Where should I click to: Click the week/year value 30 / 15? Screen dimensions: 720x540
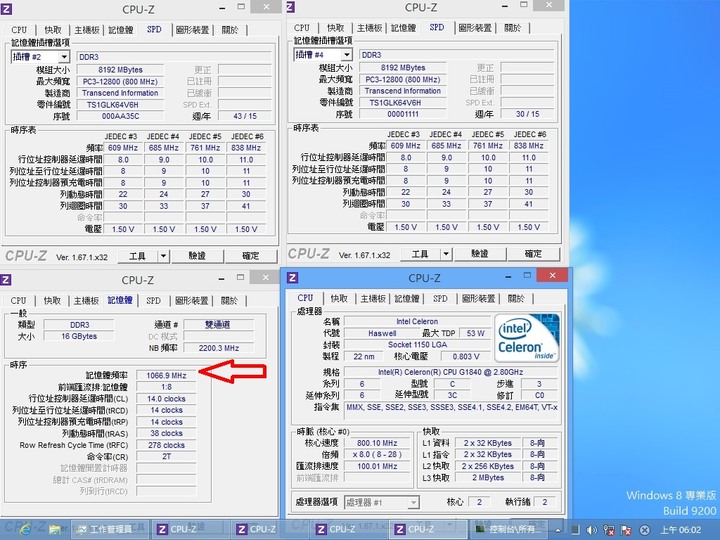point(527,114)
